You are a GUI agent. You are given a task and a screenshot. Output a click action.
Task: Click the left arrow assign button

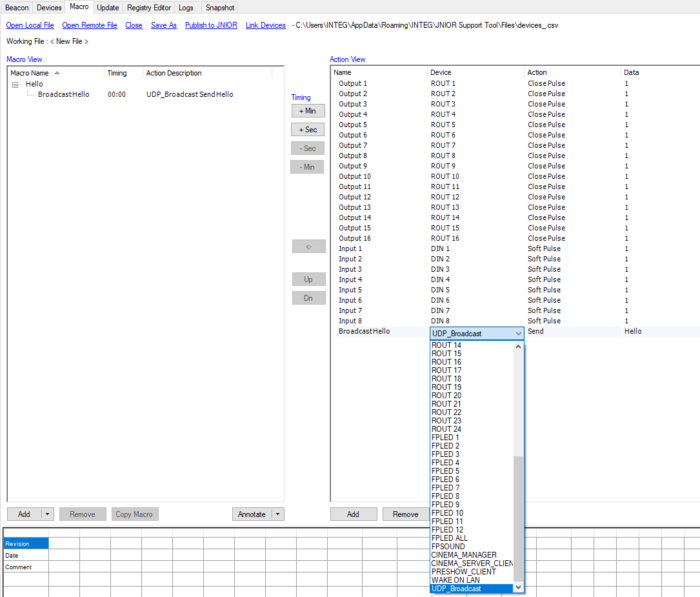coord(308,246)
